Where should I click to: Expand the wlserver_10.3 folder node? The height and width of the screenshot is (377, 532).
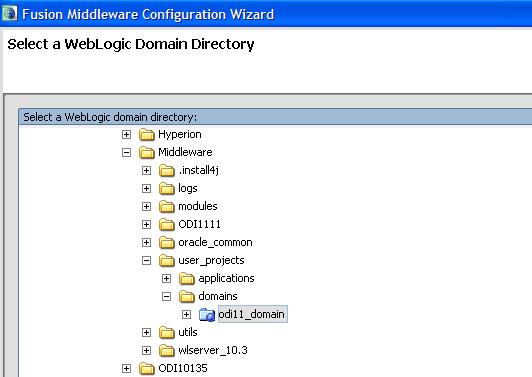click(146, 350)
